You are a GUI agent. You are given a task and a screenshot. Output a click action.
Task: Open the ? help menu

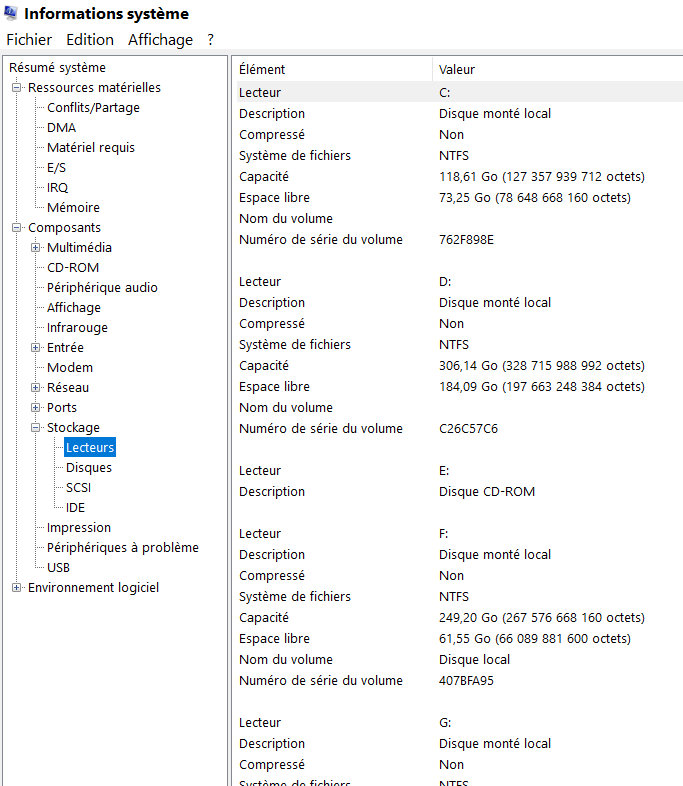click(x=210, y=40)
